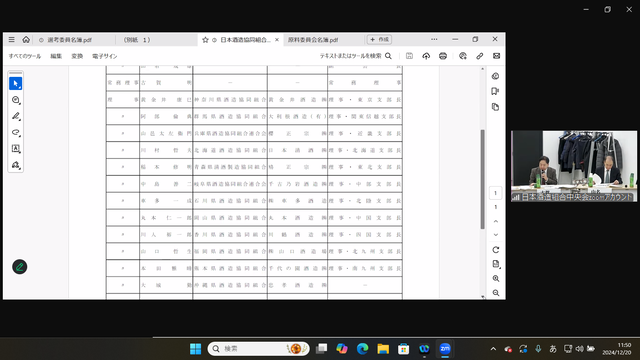Open the volume tray icon
Screen dimensions: 640x360
coord(579,349)
